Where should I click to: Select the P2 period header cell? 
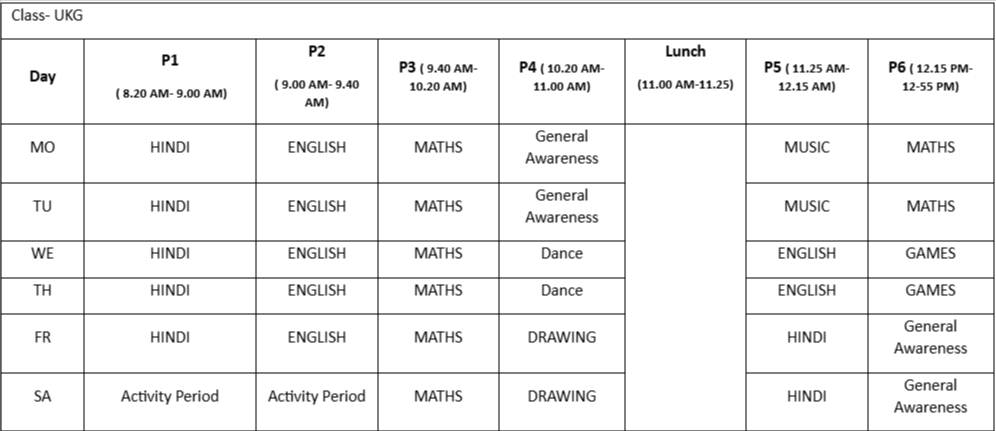(x=316, y=76)
